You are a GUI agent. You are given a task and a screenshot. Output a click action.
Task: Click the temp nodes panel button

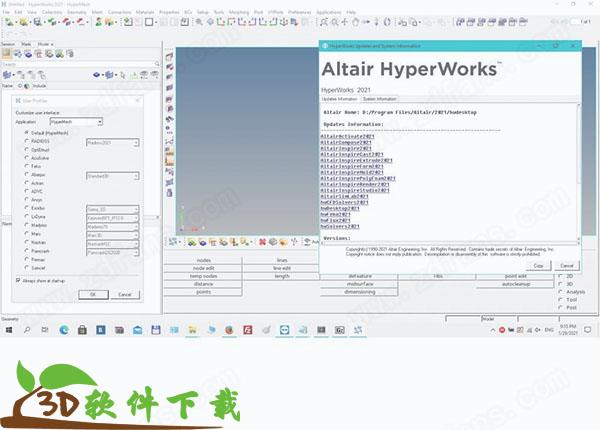(x=203, y=276)
